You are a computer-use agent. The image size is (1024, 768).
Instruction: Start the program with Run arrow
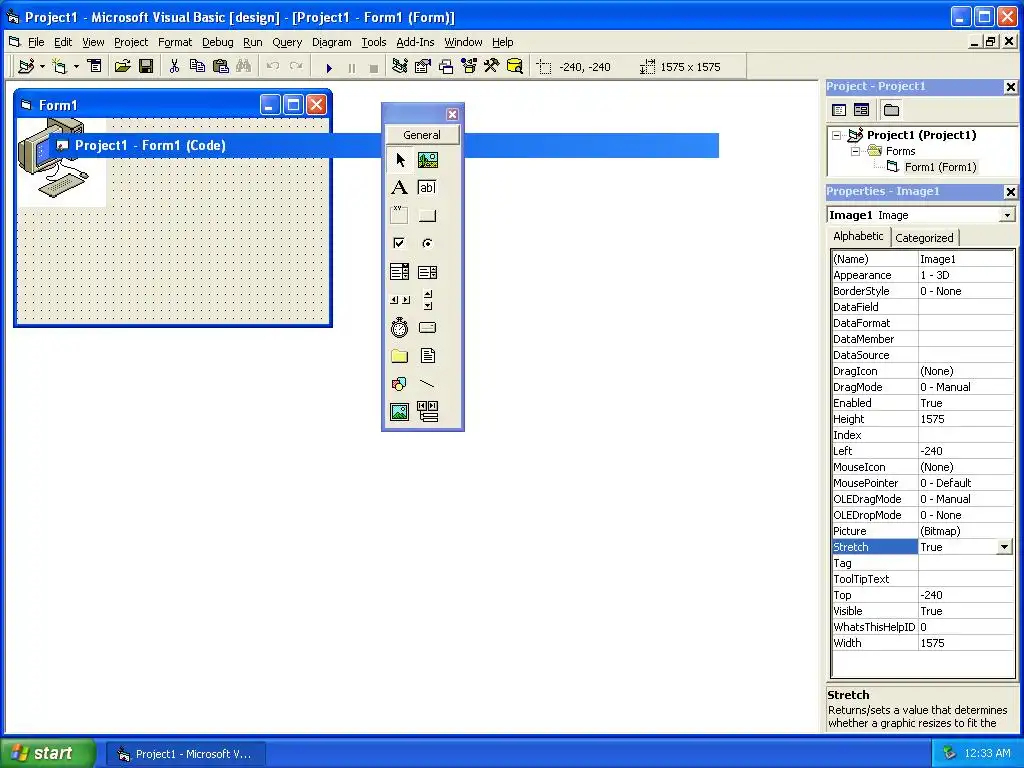[x=329, y=67]
